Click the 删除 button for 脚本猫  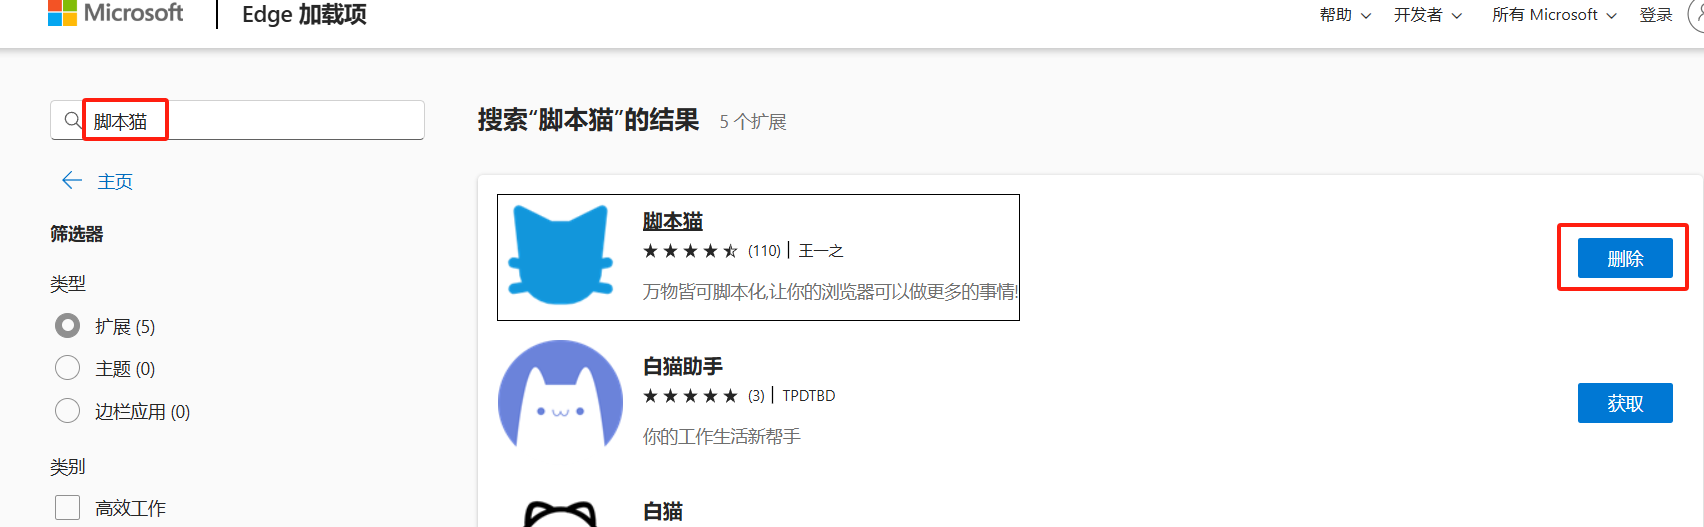(1625, 258)
